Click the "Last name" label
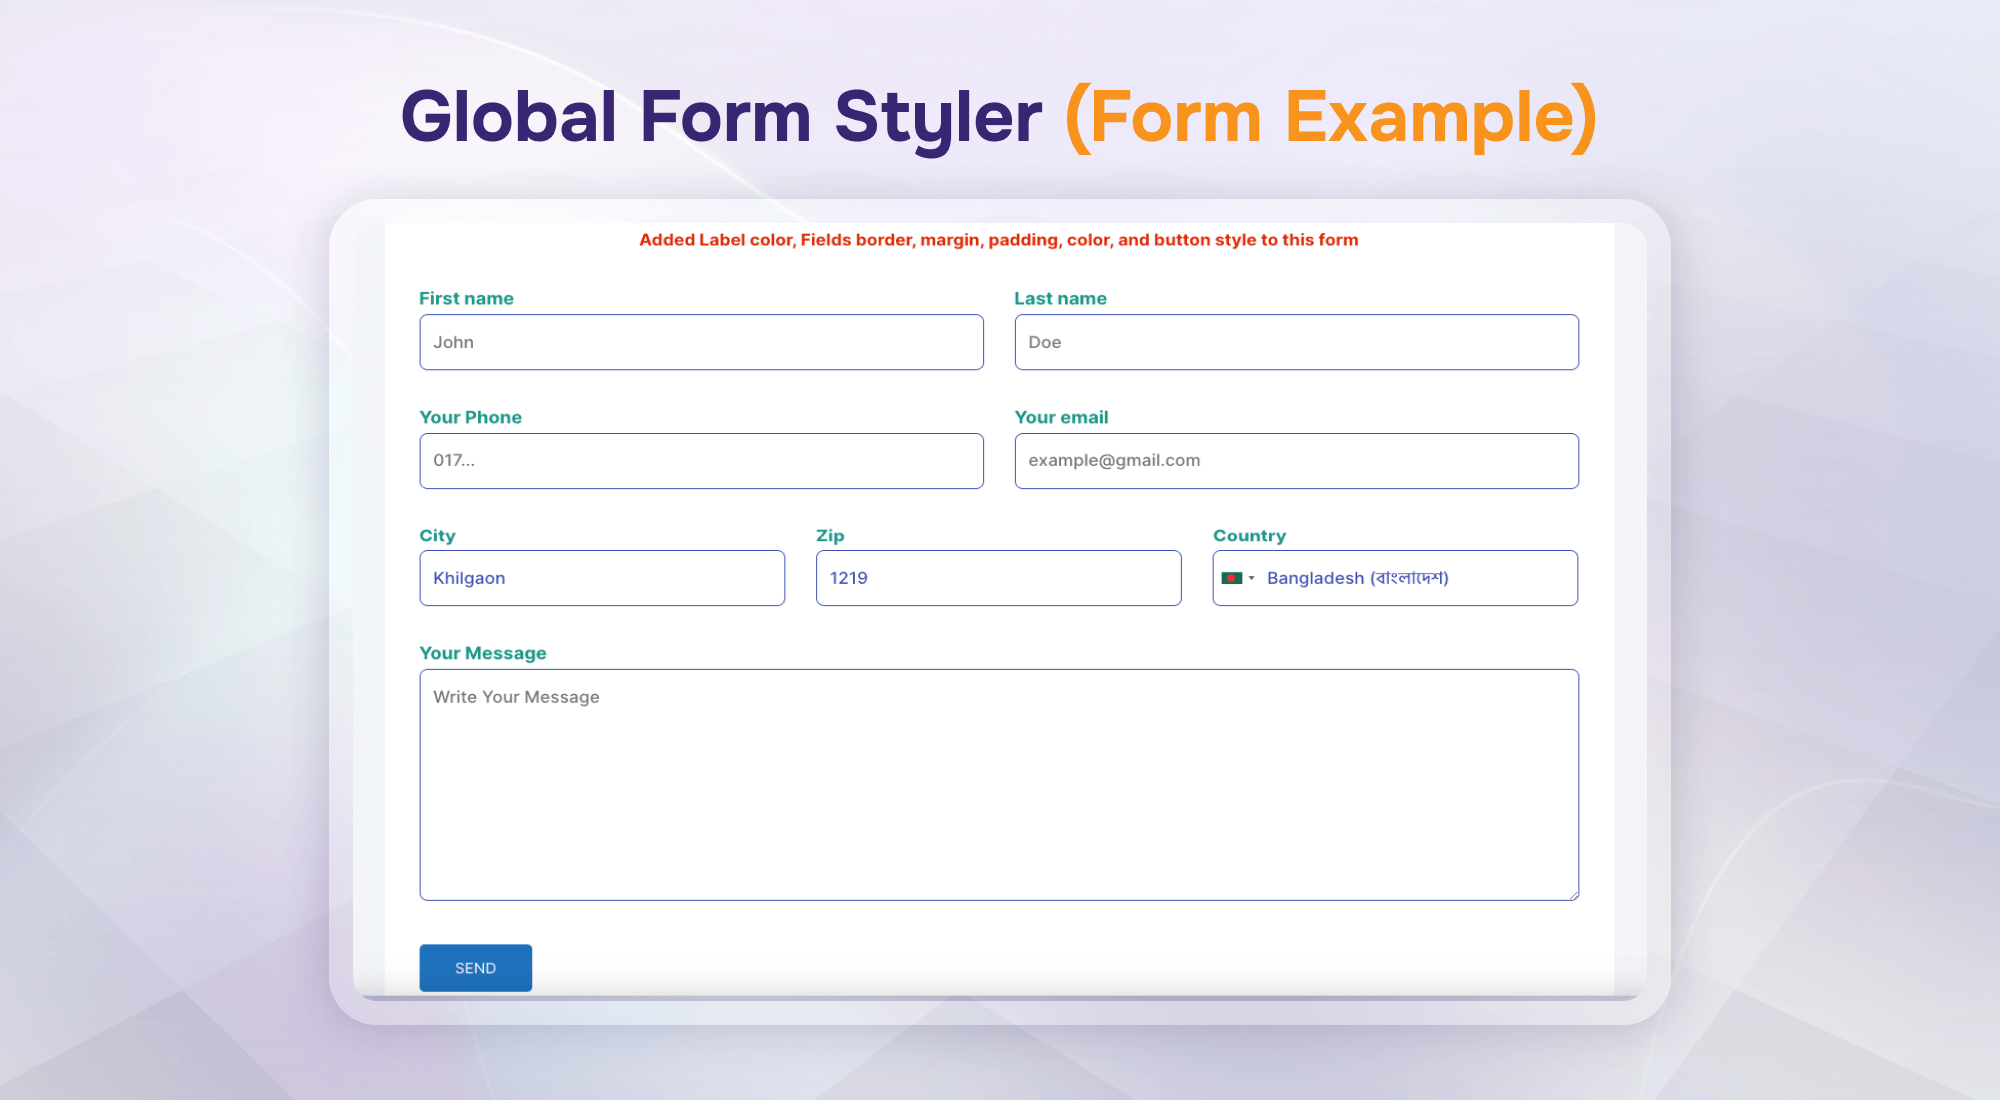 (1060, 298)
